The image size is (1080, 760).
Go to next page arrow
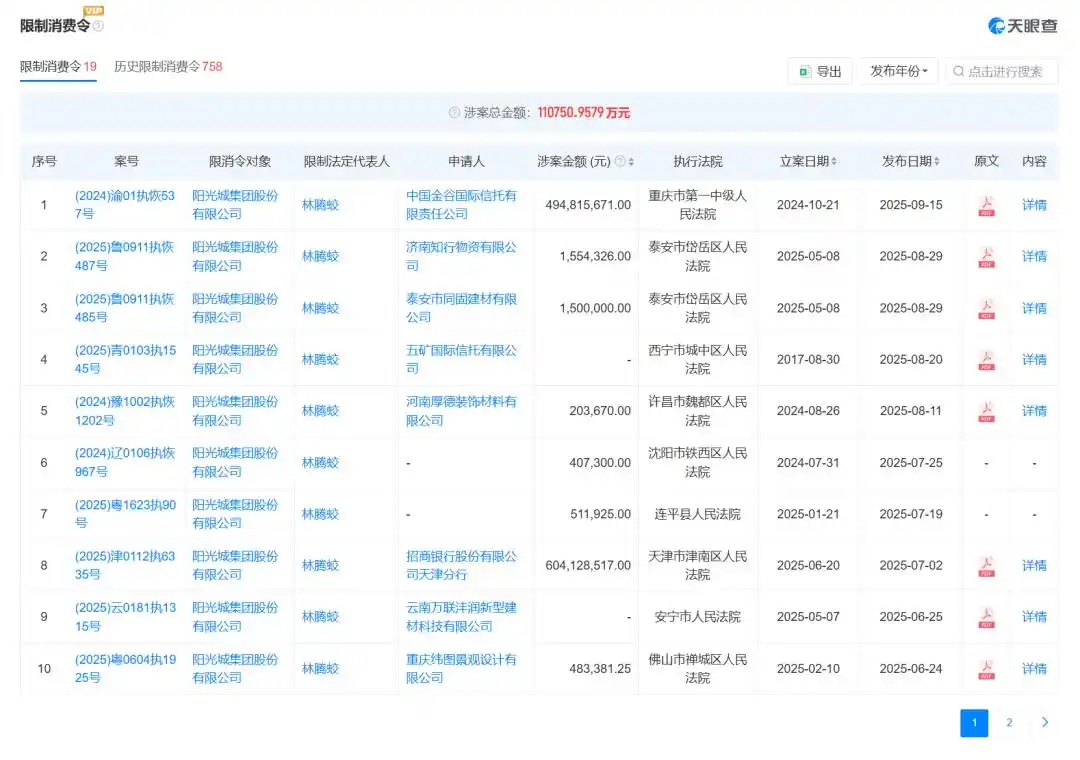1045,722
